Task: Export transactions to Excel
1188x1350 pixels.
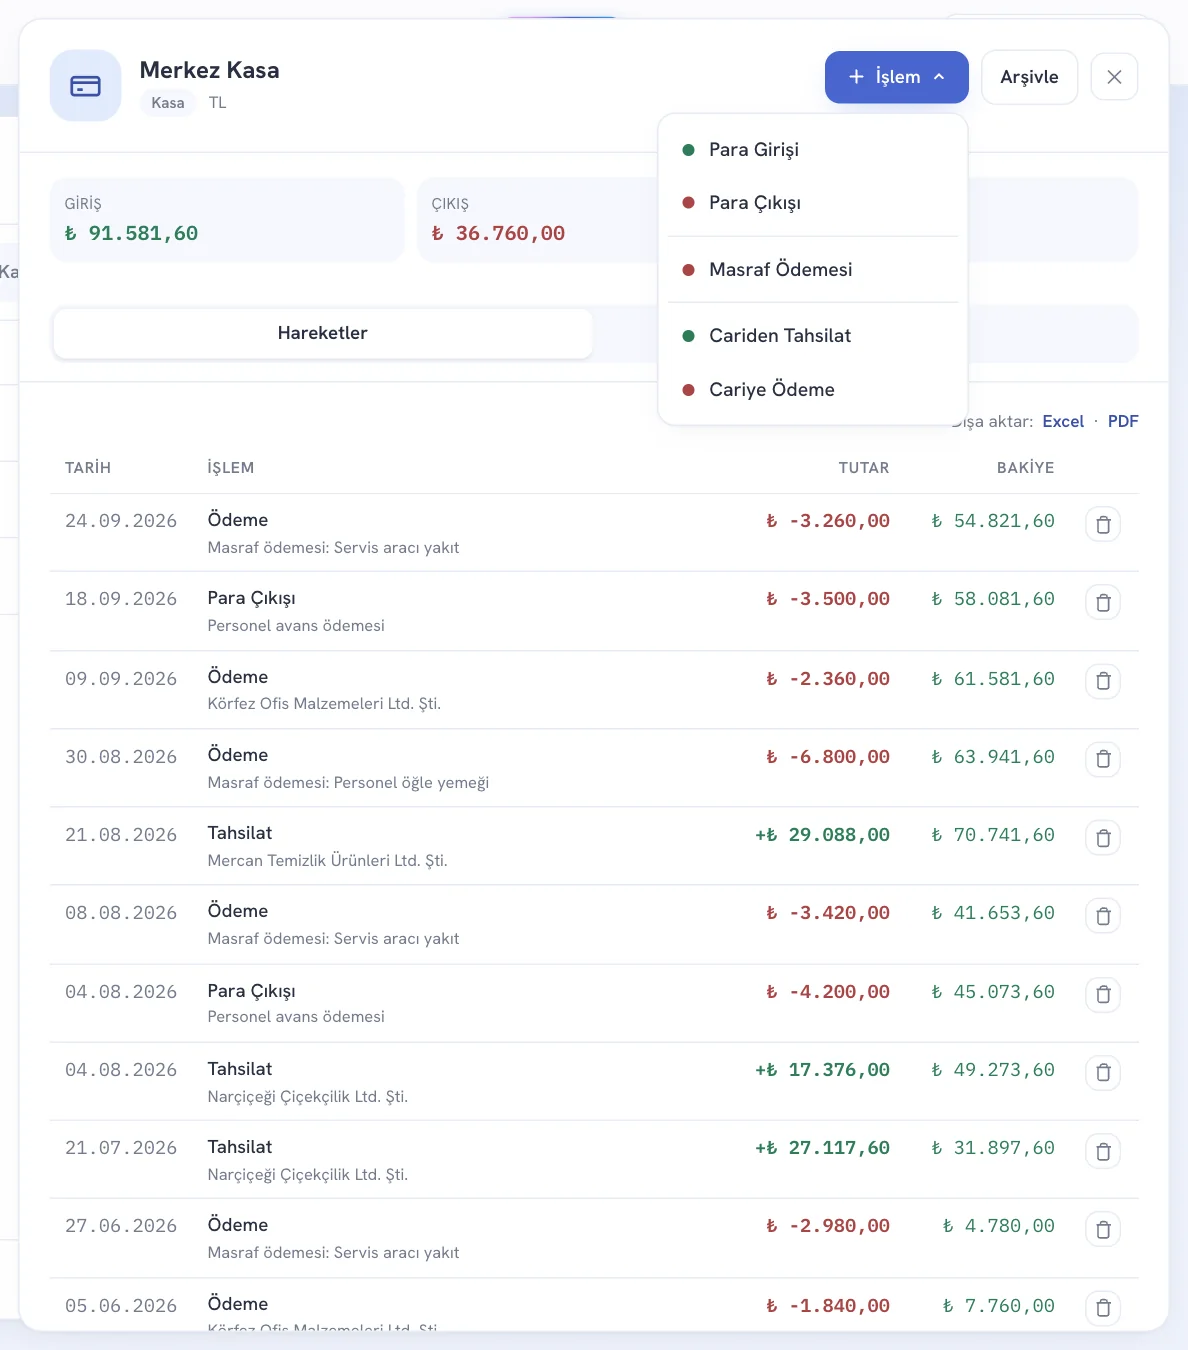Action: click(x=1063, y=421)
